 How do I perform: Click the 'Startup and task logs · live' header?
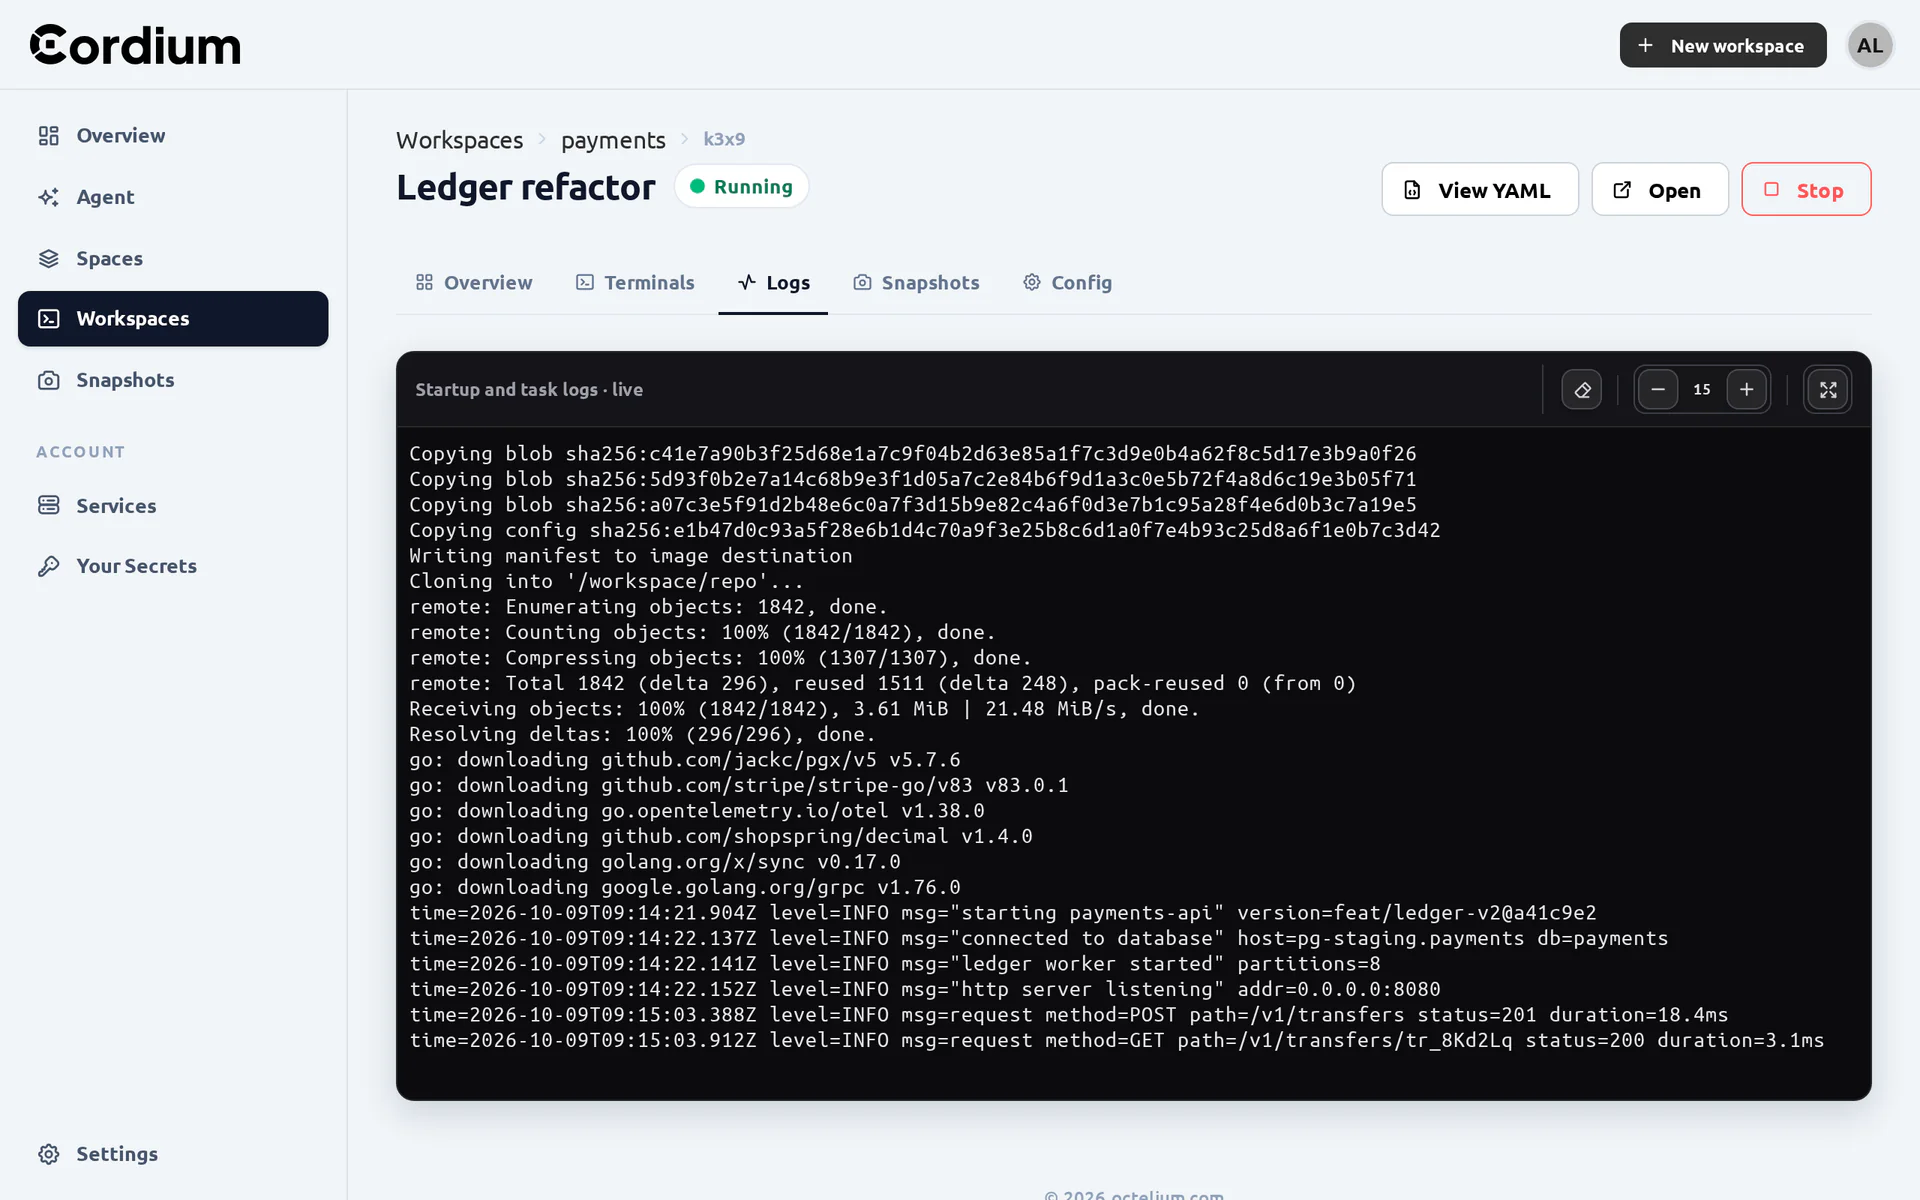[529, 390]
